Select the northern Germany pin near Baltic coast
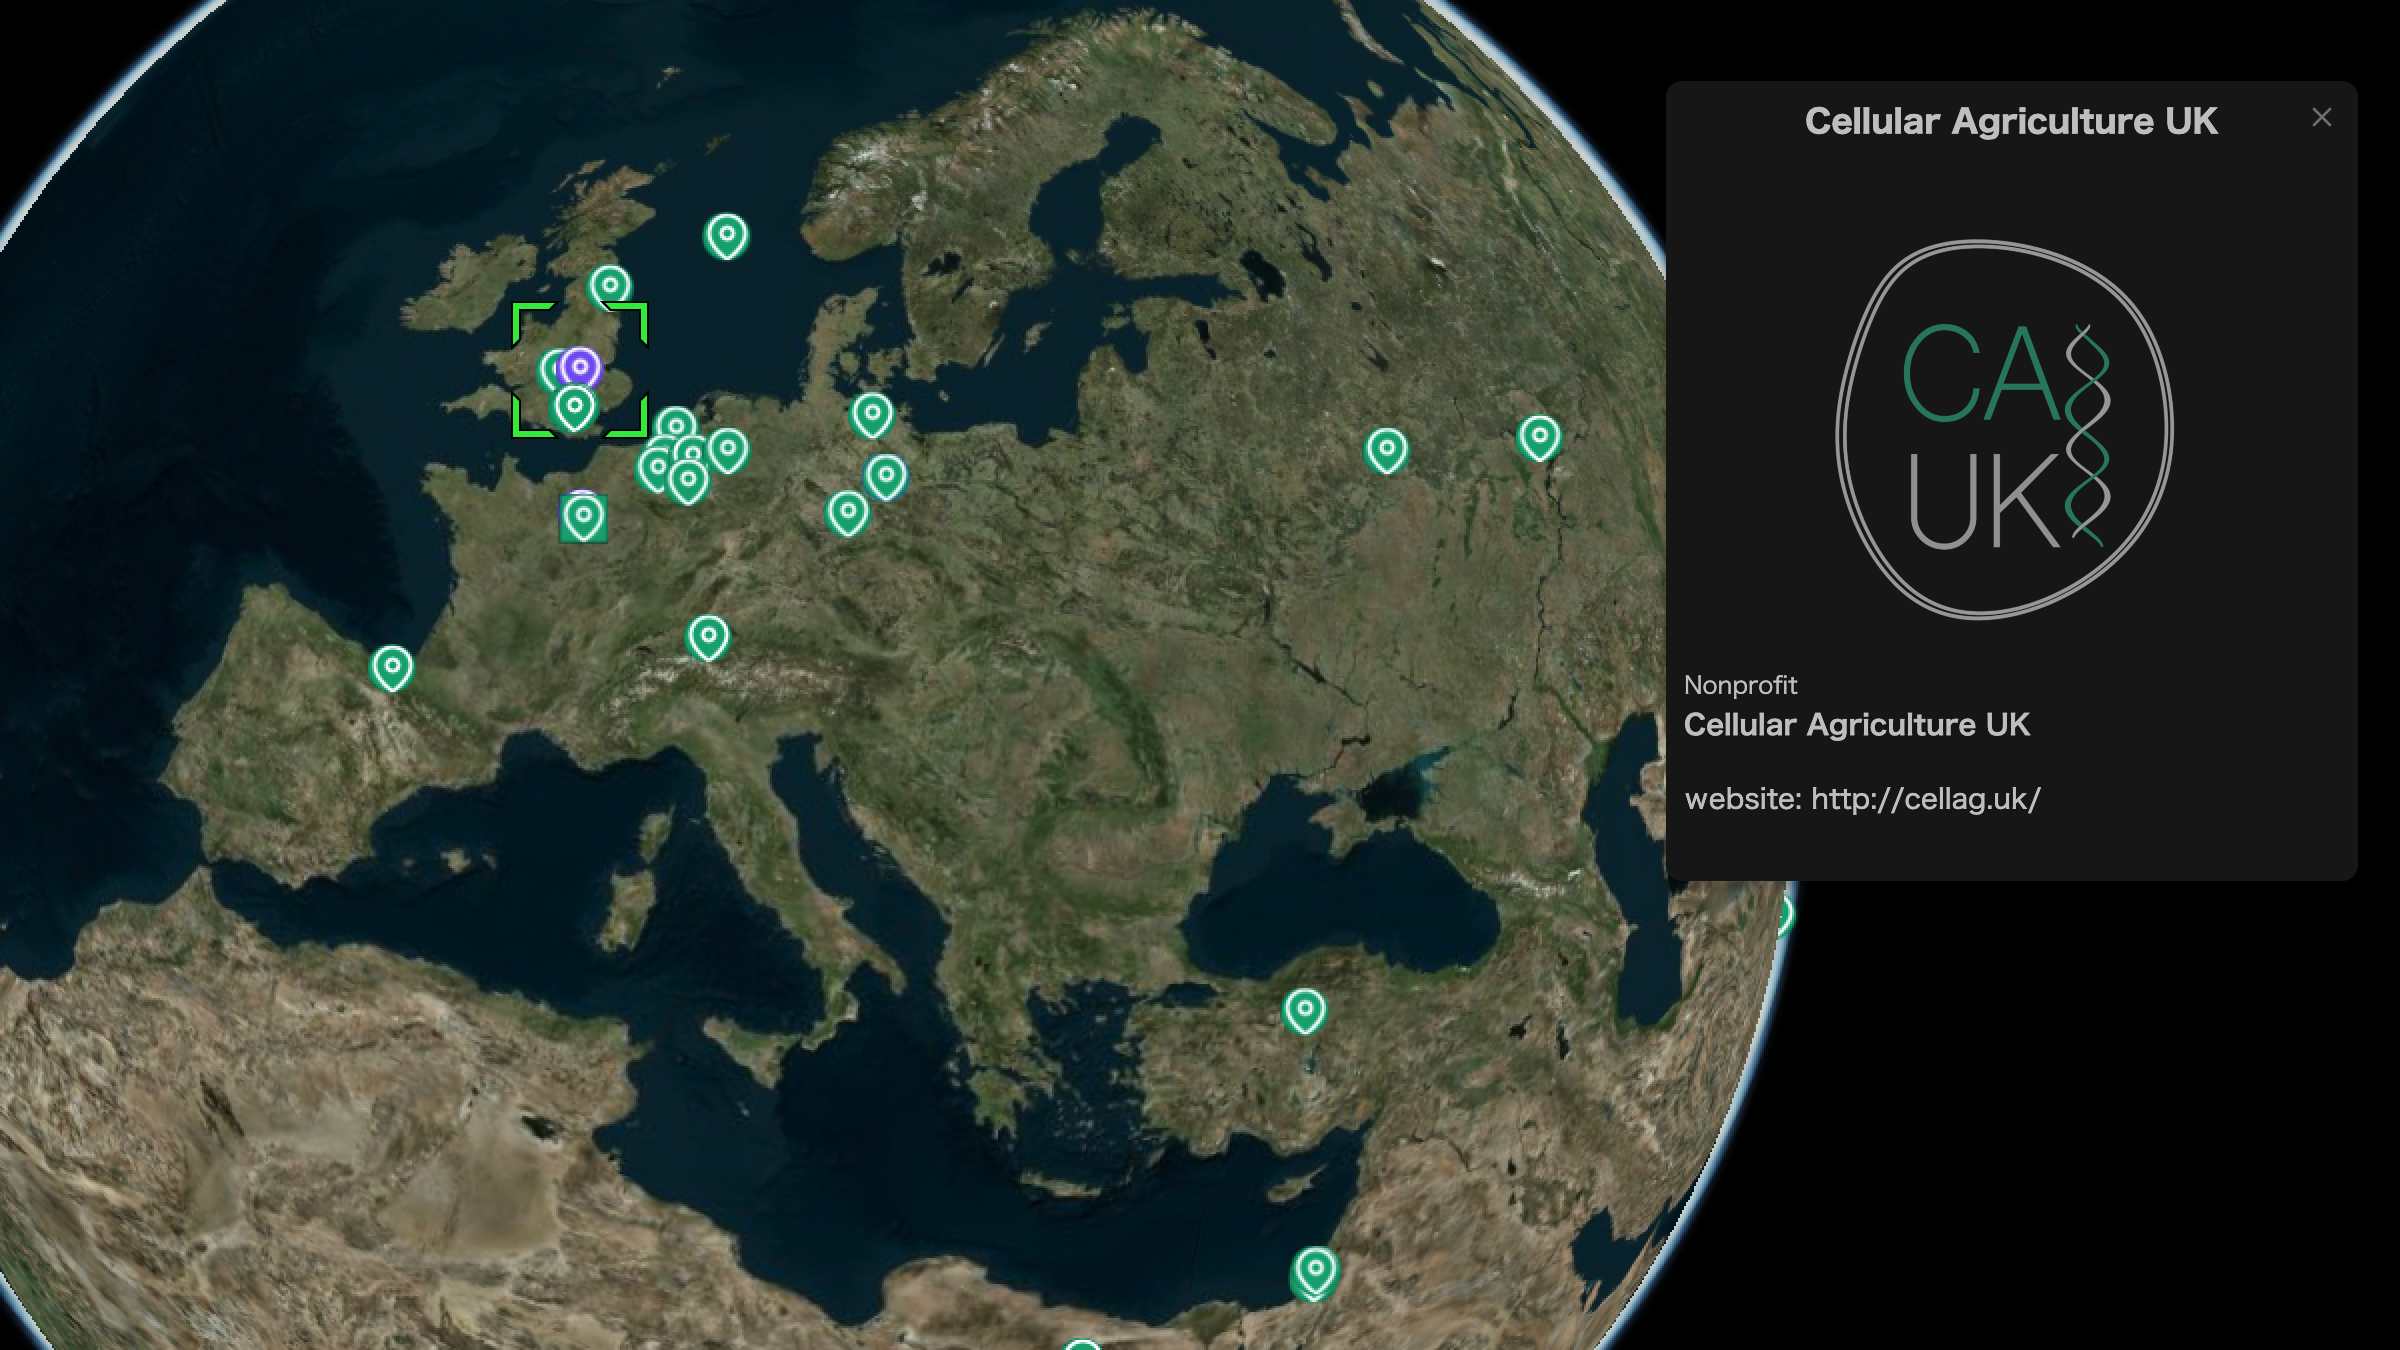The image size is (2400, 1350). [x=872, y=414]
